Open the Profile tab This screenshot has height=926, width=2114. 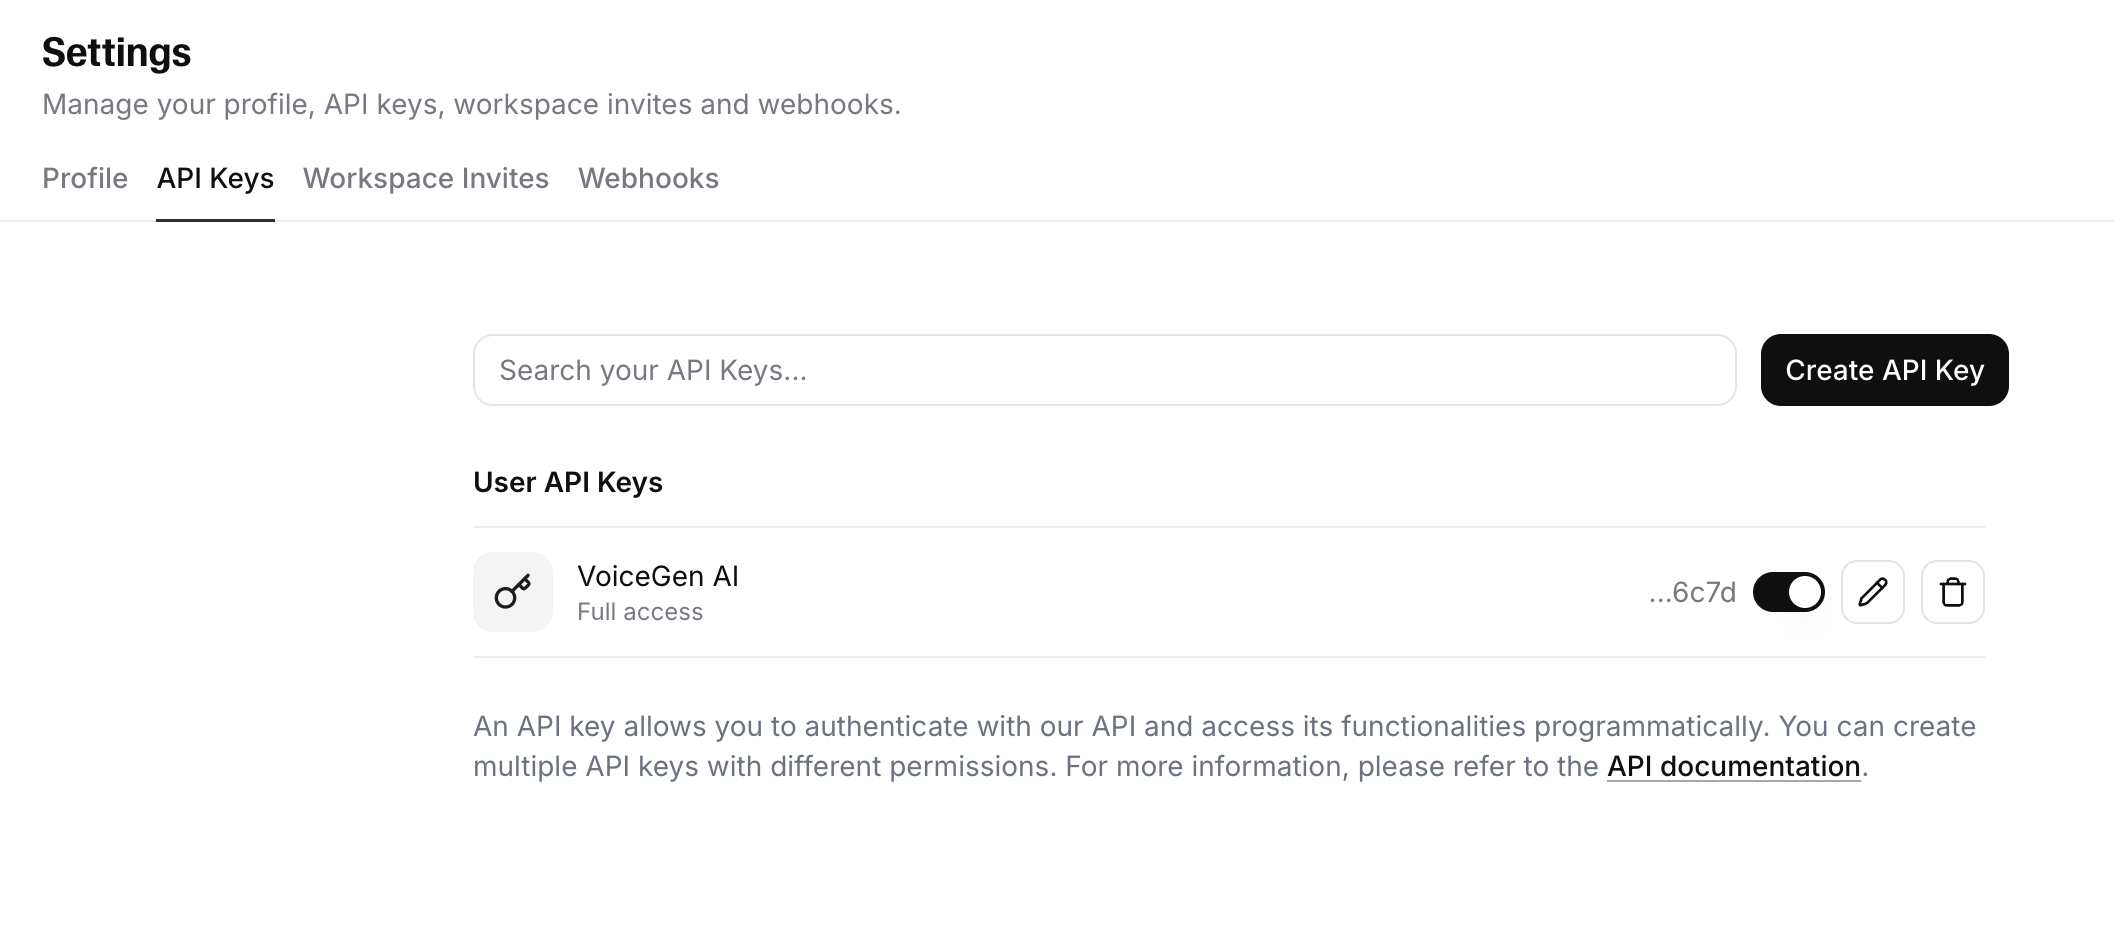(x=85, y=178)
